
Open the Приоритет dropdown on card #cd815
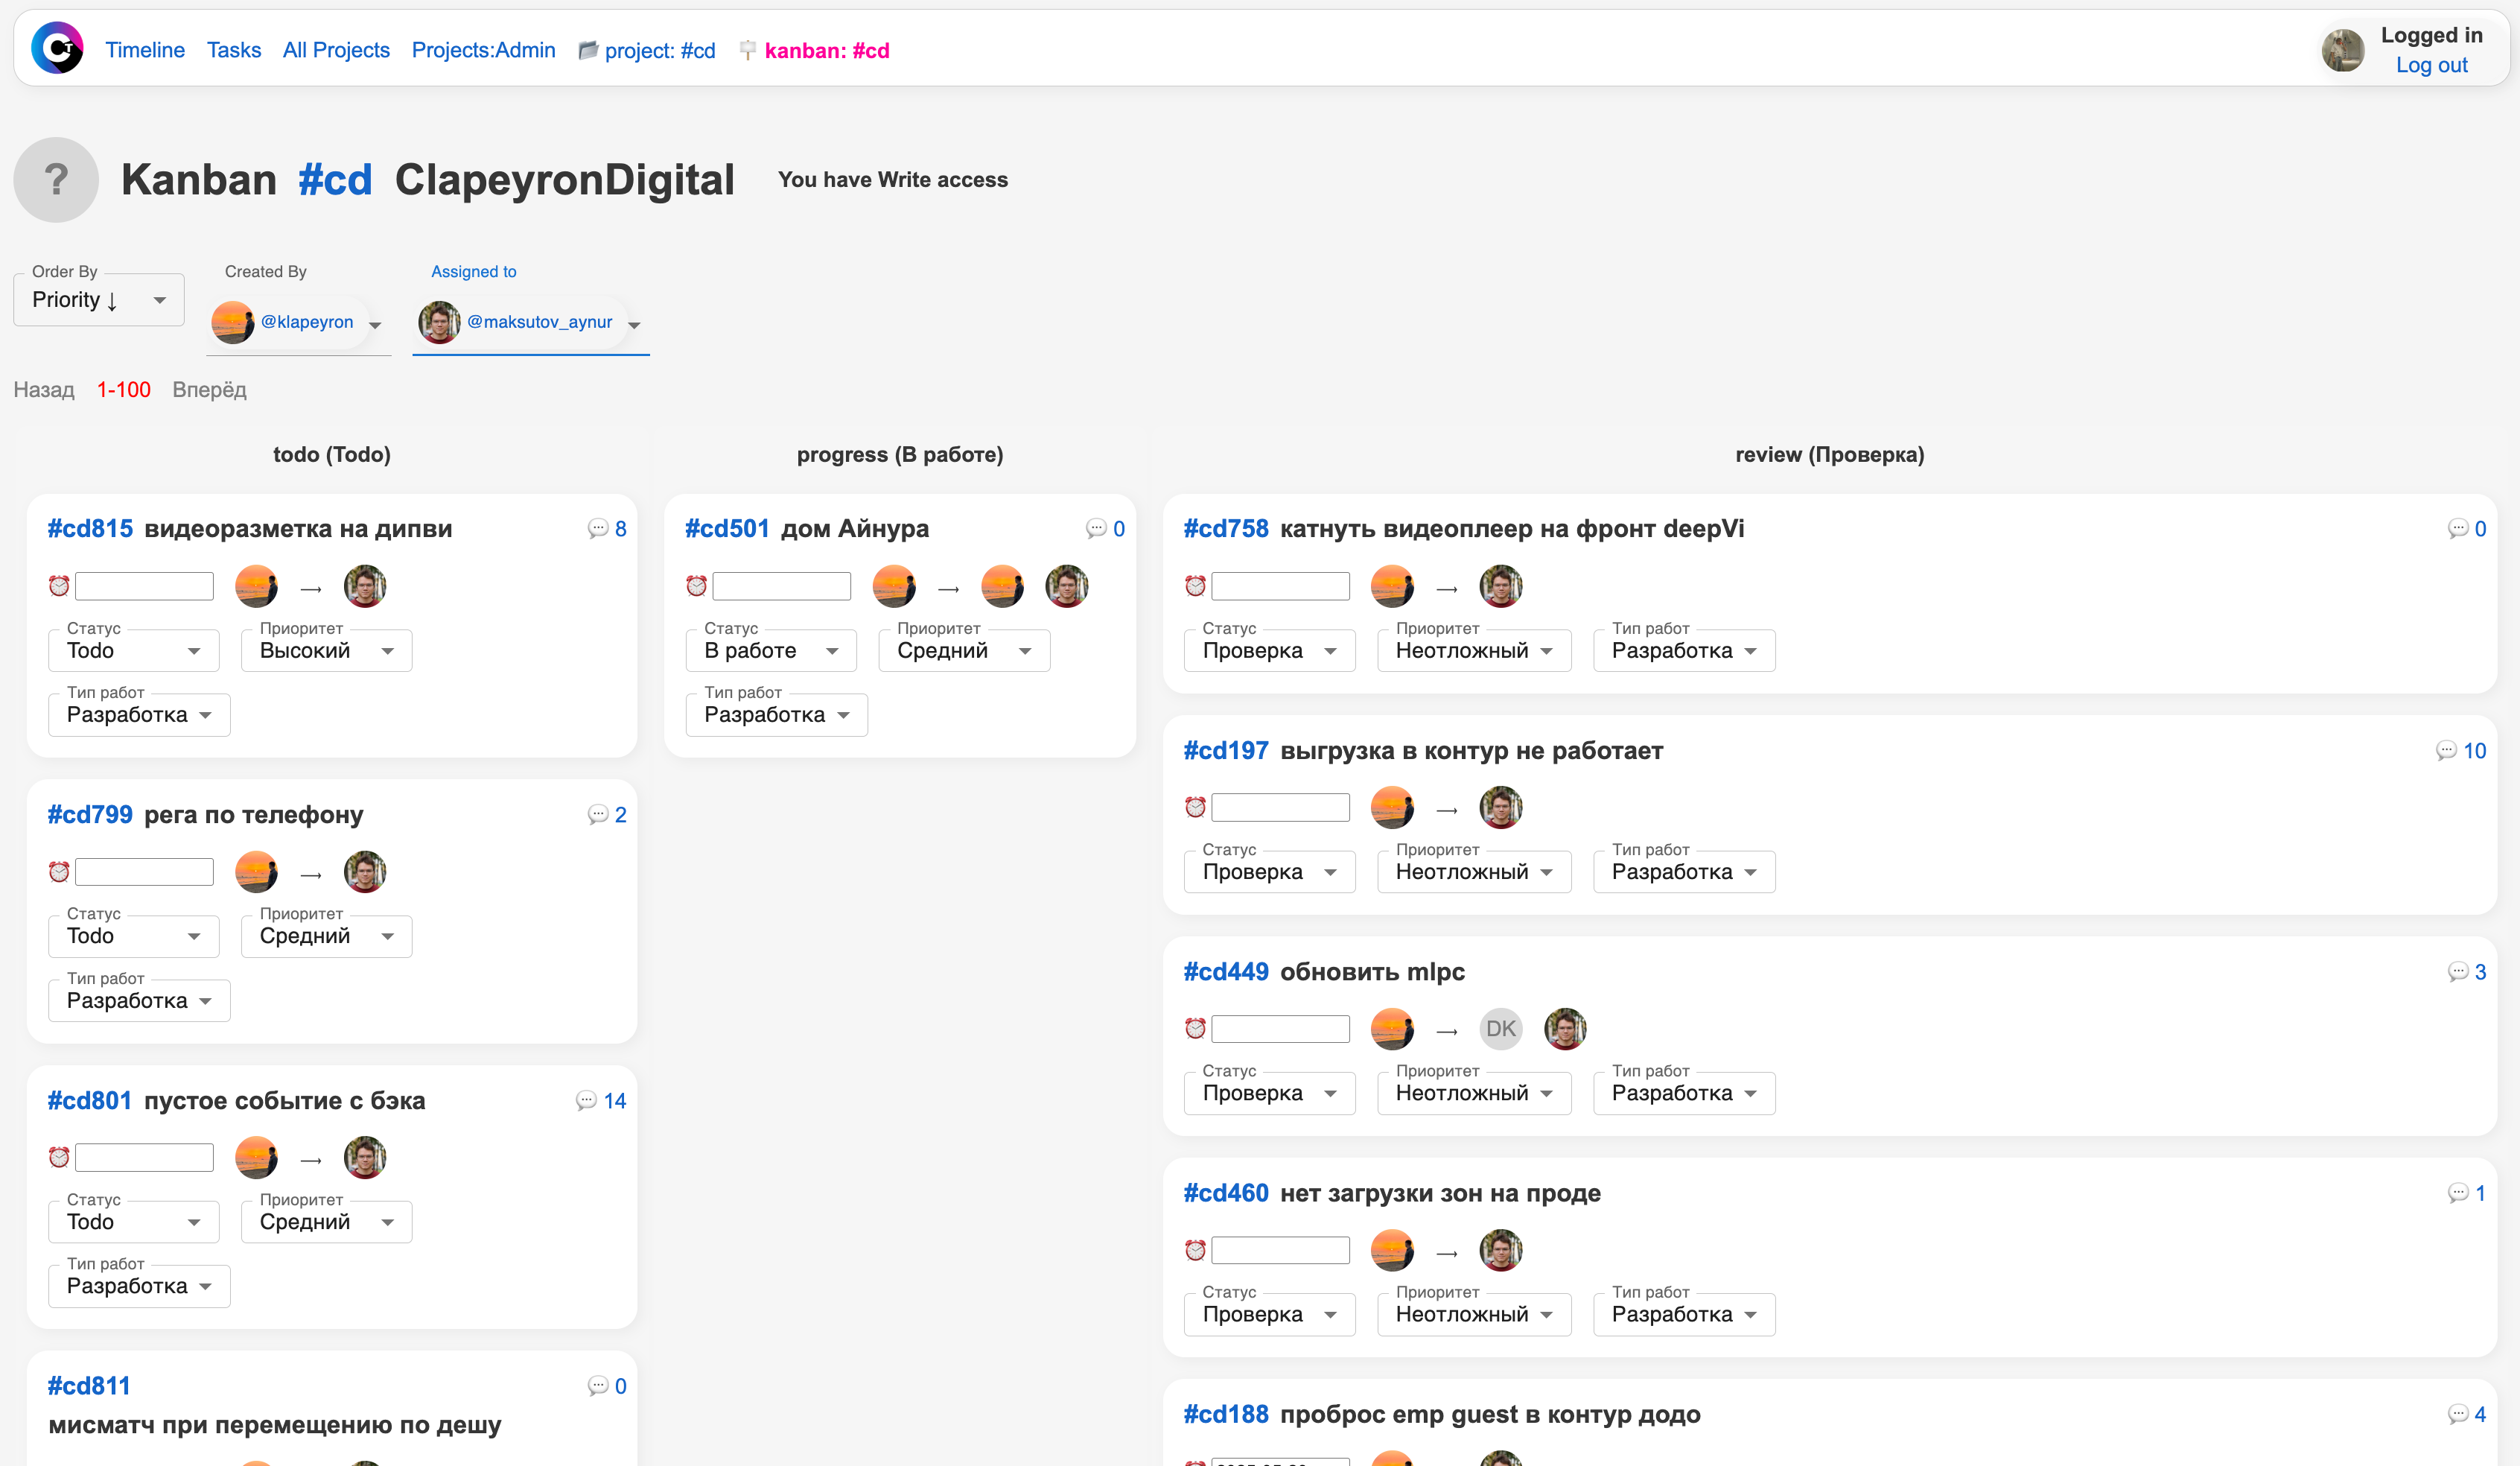[x=326, y=651]
